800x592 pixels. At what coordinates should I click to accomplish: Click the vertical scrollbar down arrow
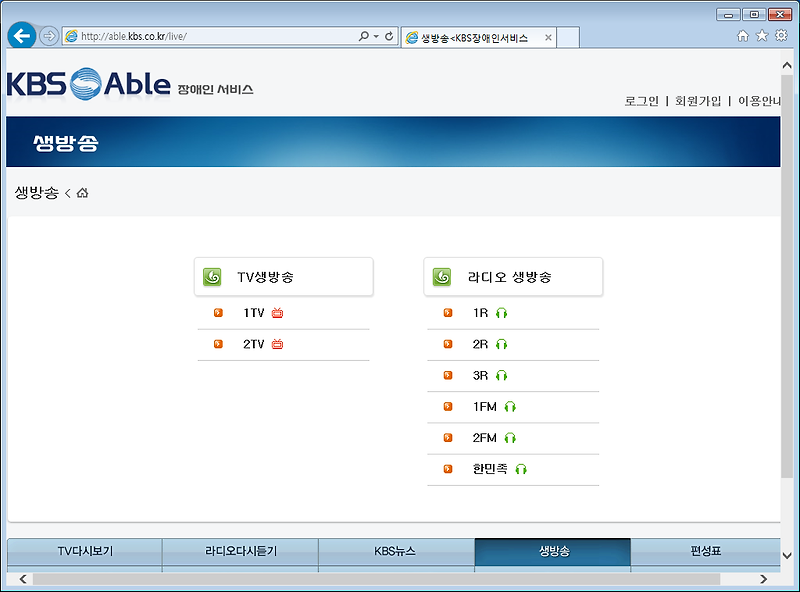(x=787, y=556)
